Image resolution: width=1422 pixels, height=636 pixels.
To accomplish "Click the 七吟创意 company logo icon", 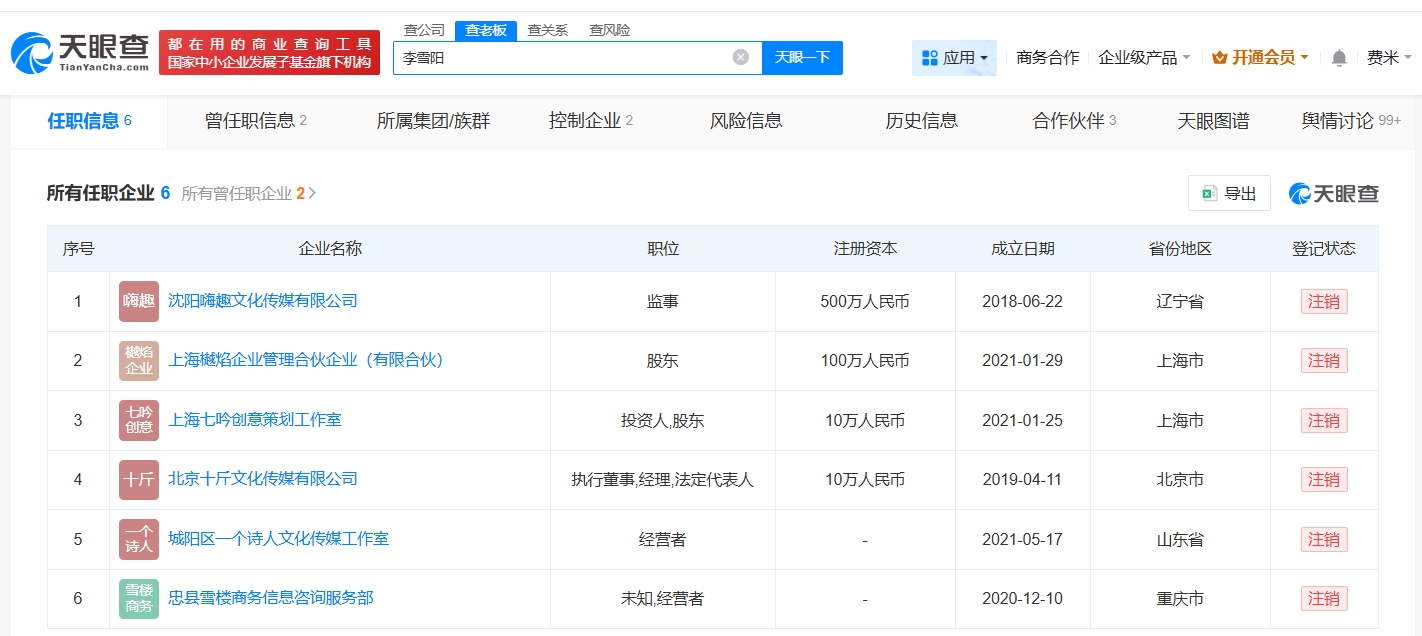I will pyautogui.click(x=138, y=420).
